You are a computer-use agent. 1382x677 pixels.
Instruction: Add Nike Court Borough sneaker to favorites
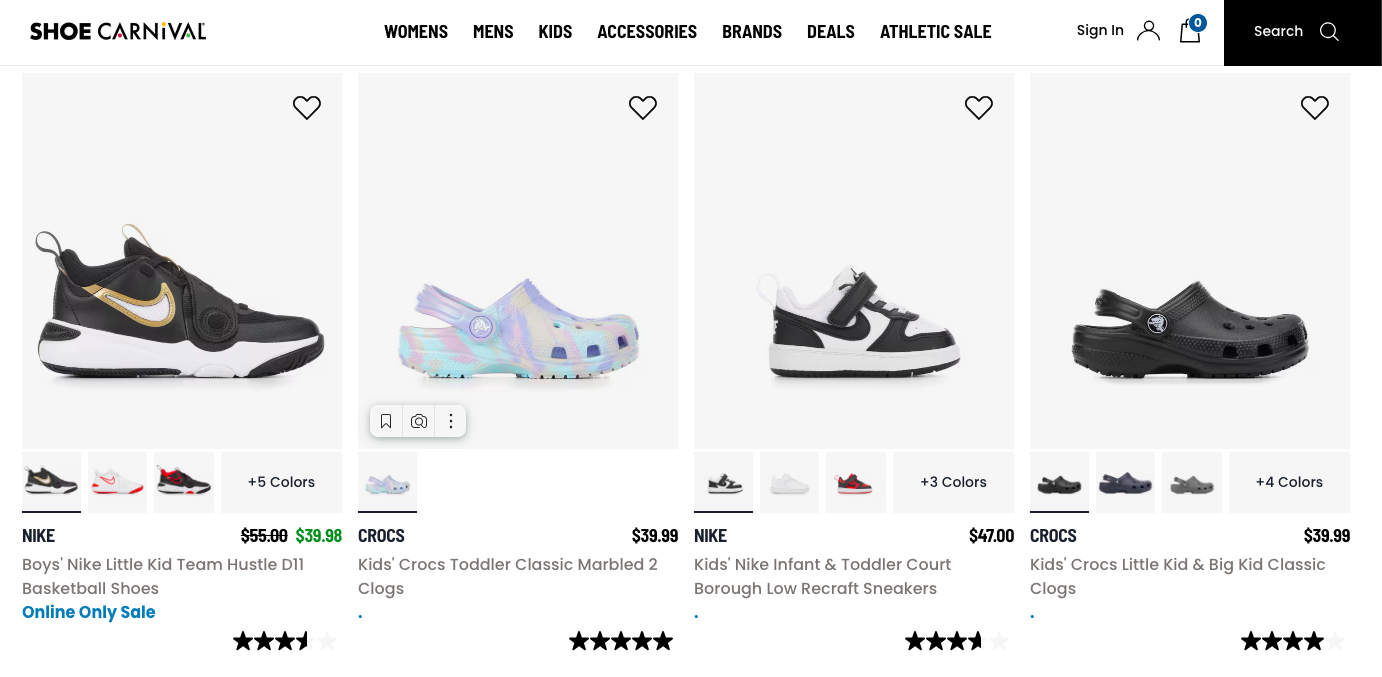979,107
